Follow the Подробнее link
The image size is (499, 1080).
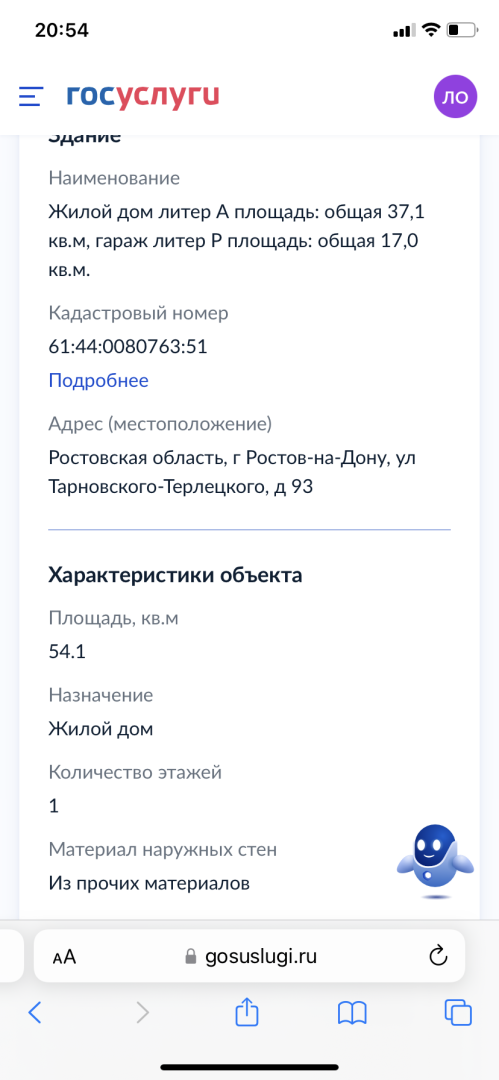tap(99, 380)
